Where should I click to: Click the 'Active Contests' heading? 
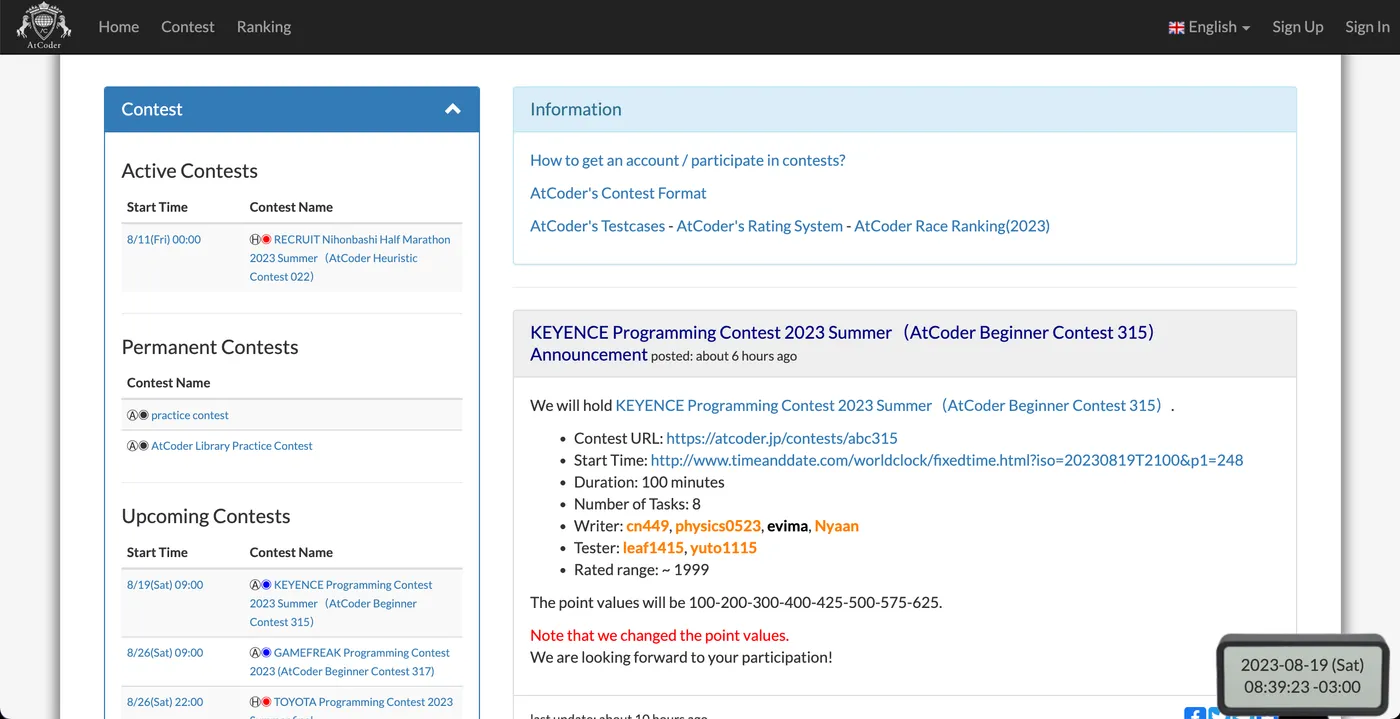pos(189,171)
